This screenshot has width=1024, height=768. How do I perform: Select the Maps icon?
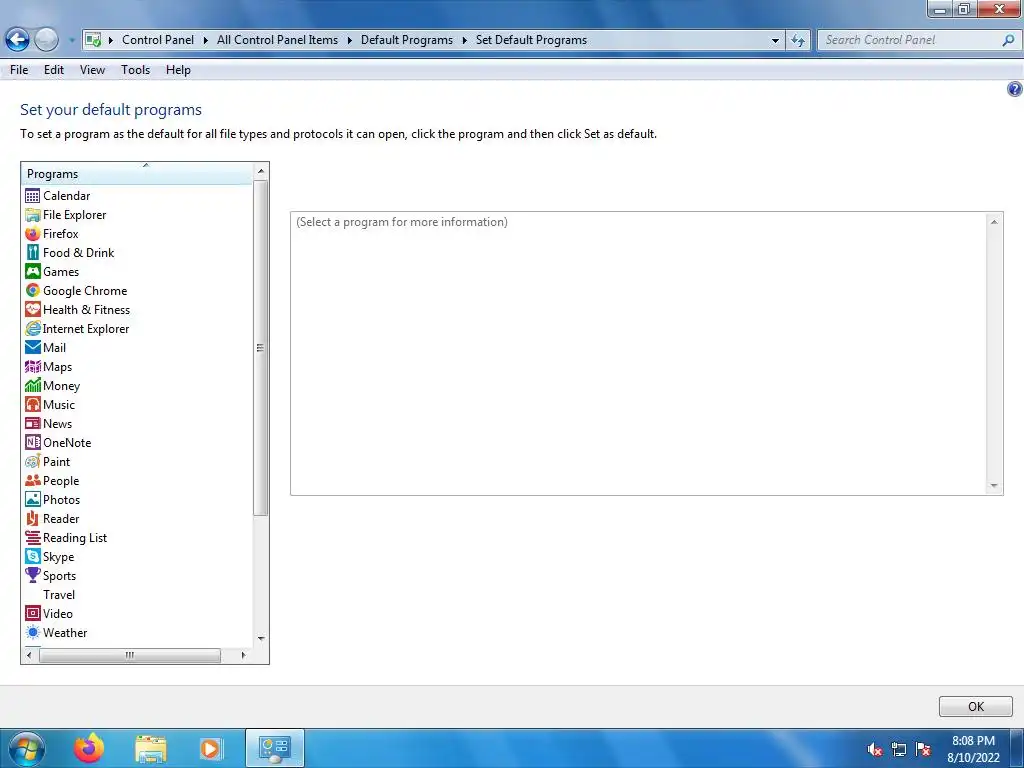pos(32,367)
